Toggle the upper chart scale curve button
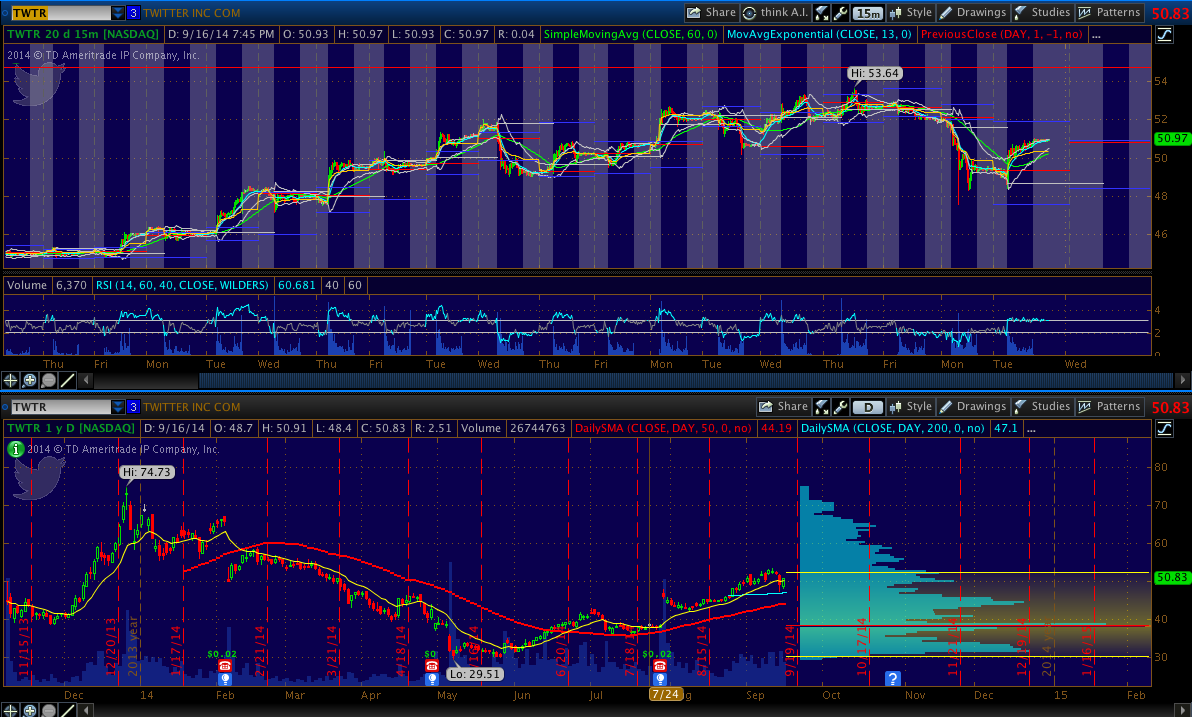The width and height of the screenshot is (1192, 717). 1165,35
